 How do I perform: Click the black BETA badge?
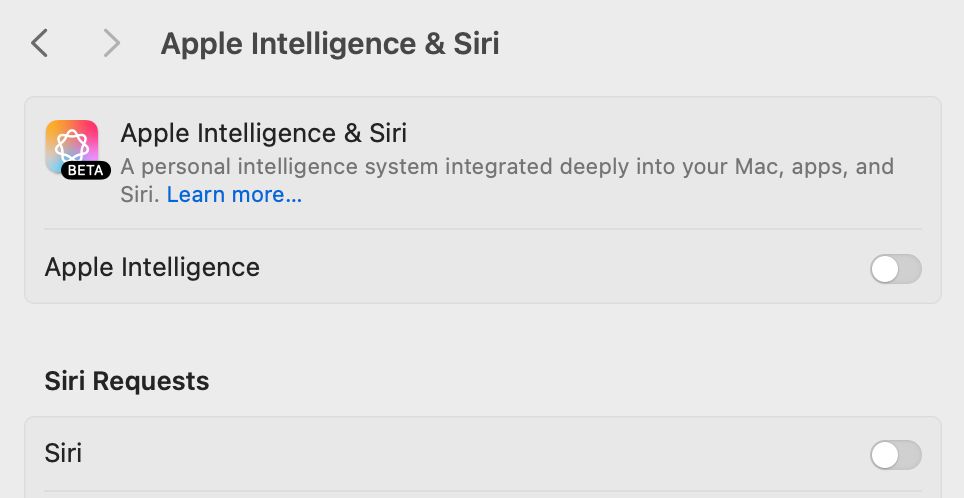click(x=85, y=170)
